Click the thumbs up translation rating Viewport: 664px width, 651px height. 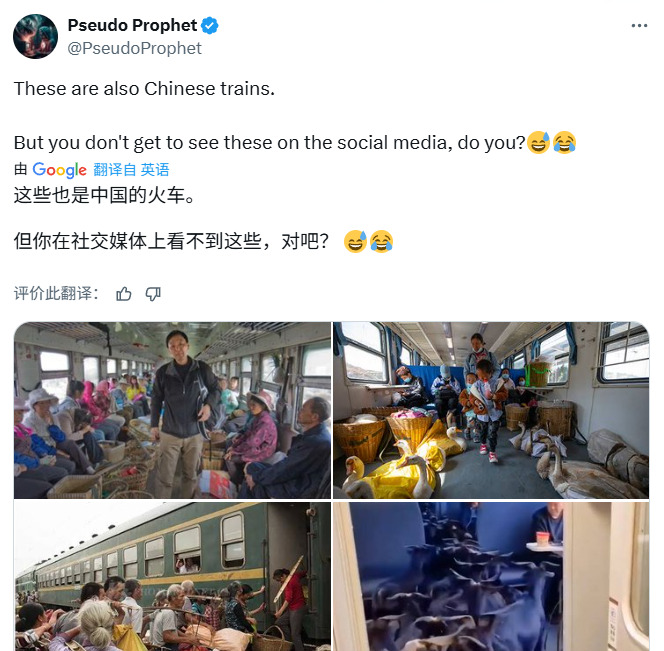coord(124,294)
